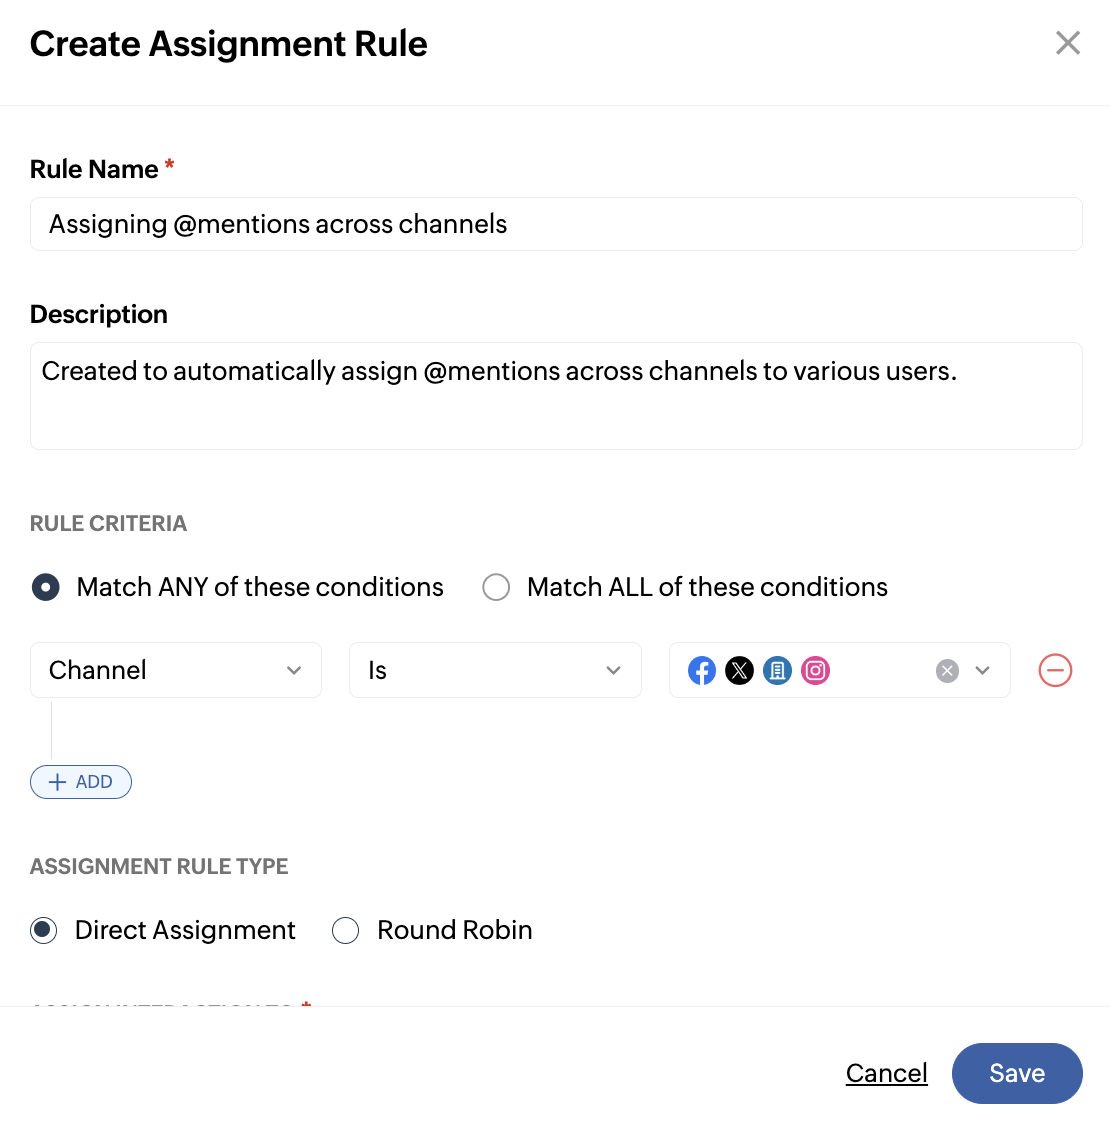Viewport: 1110px width, 1128px height.
Task: Click the blue building channel icon
Action: click(x=777, y=671)
